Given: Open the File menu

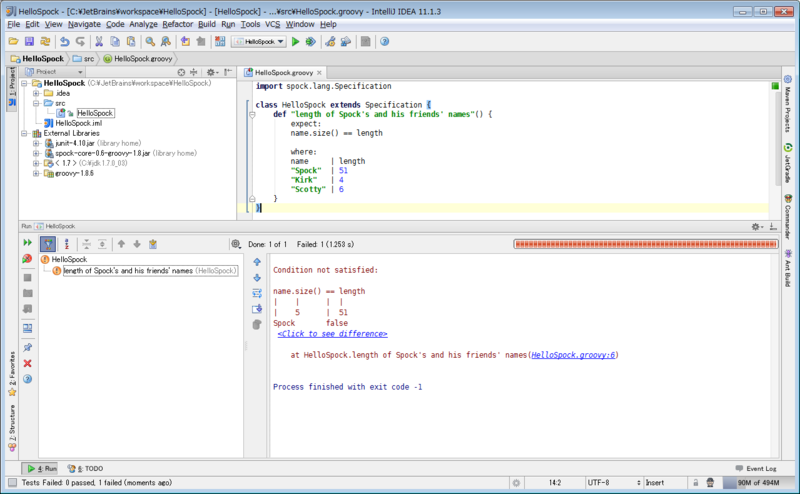Looking at the screenshot, I should tap(14, 24).
